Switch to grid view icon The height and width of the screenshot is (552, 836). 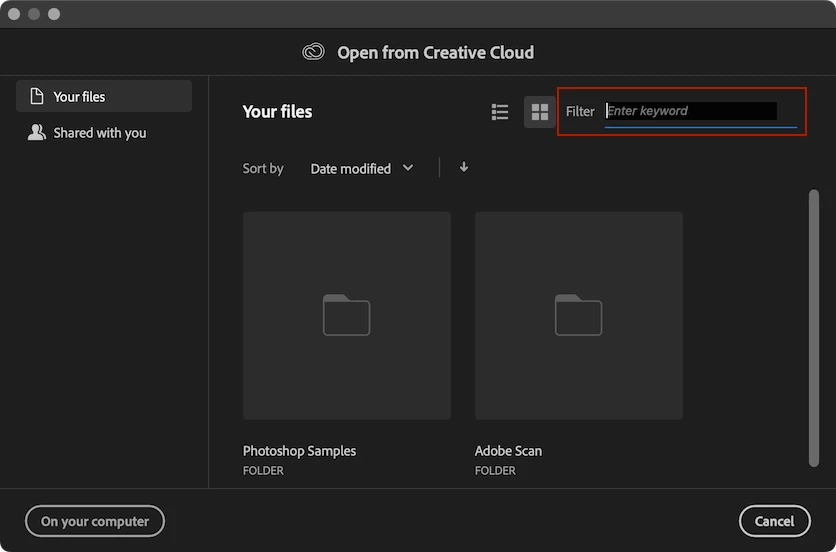[x=540, y=112]
